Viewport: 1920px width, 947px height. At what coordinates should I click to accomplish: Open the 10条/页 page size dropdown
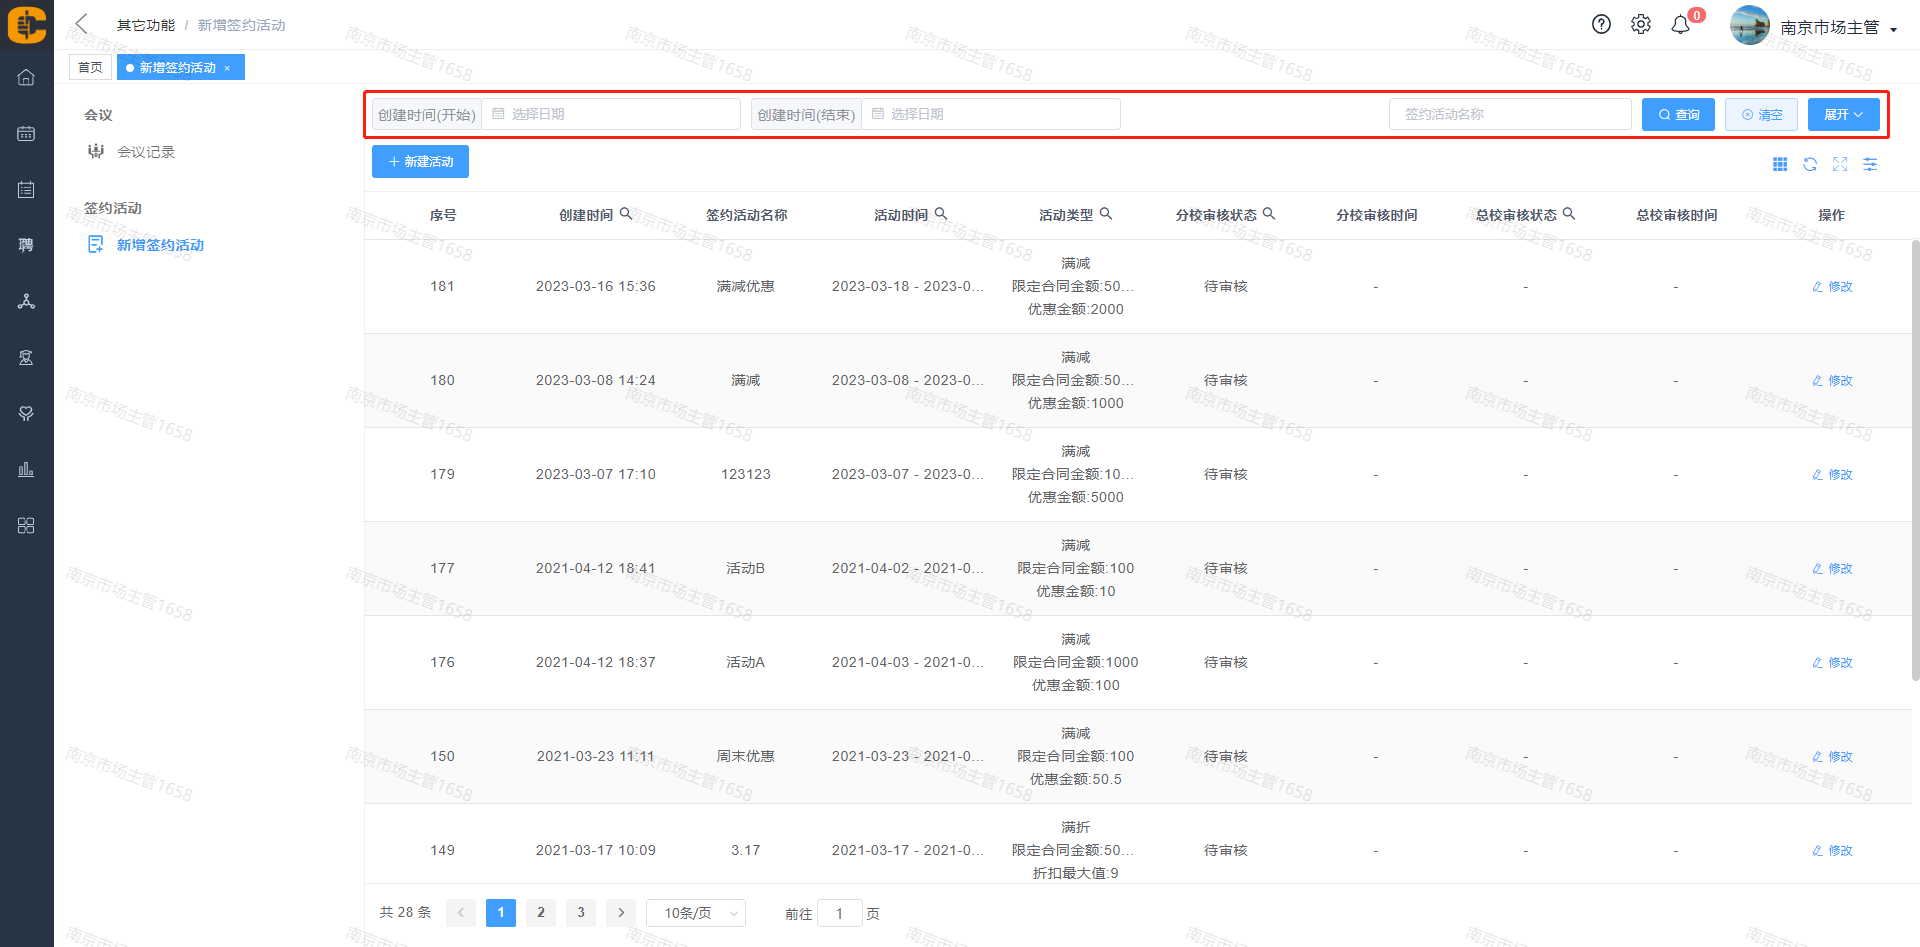(696, 913)
